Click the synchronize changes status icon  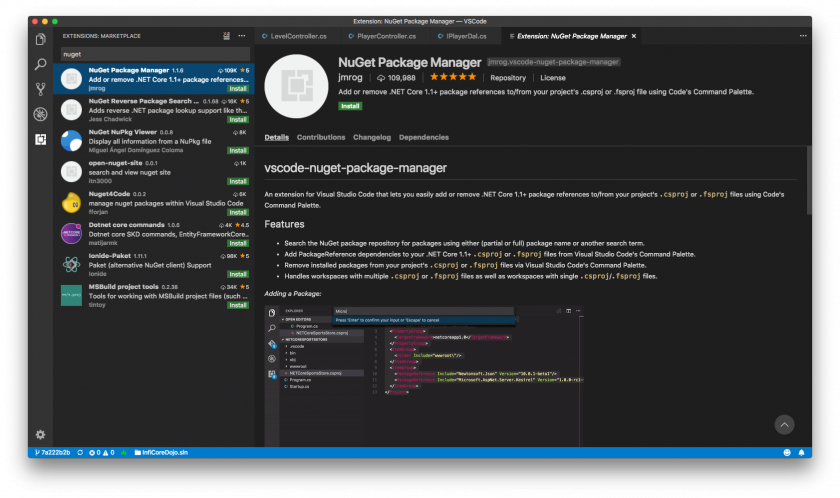(80, 452)
